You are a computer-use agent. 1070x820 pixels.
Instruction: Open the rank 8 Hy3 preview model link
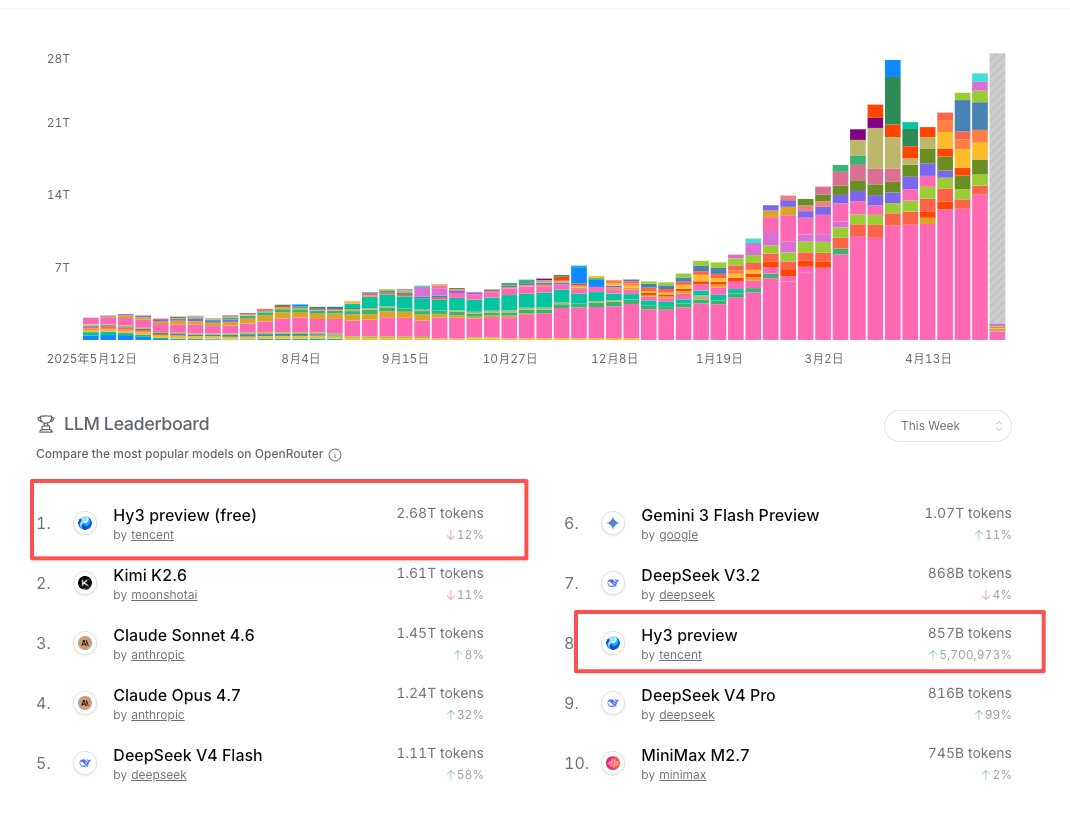pyautogui.click(x=689, y=635)
